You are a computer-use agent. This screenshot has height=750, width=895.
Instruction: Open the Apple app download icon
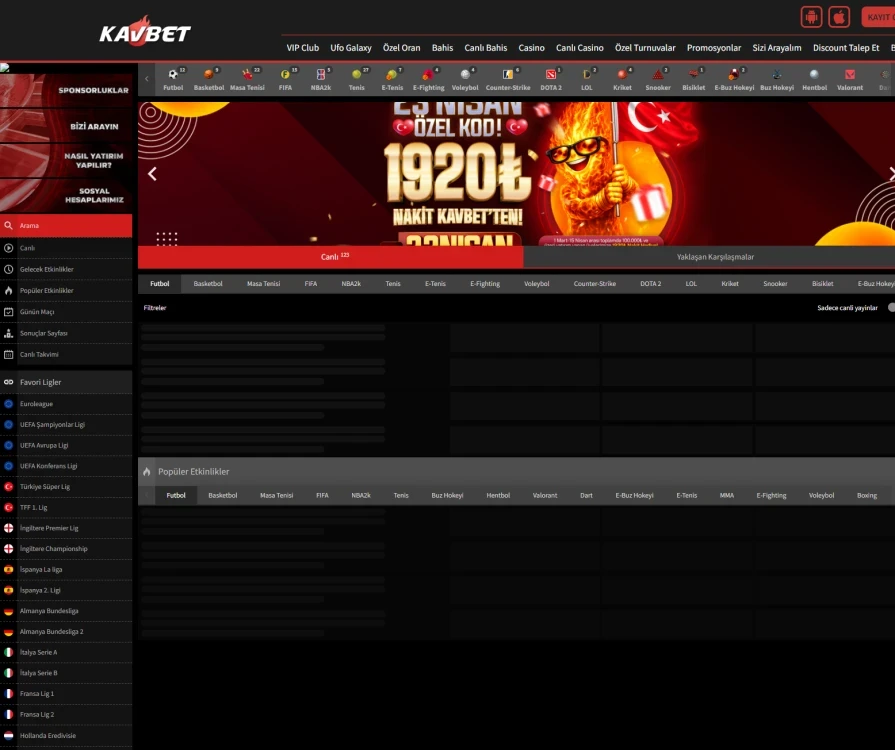tap(839, 17)
